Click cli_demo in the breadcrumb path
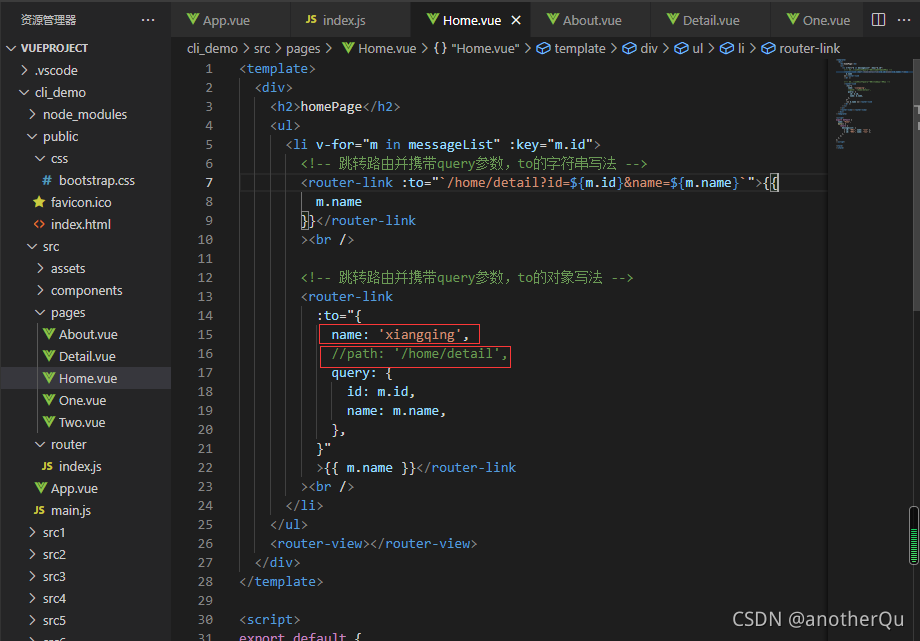This screenshot has height=641, width=920. [212, 48]
